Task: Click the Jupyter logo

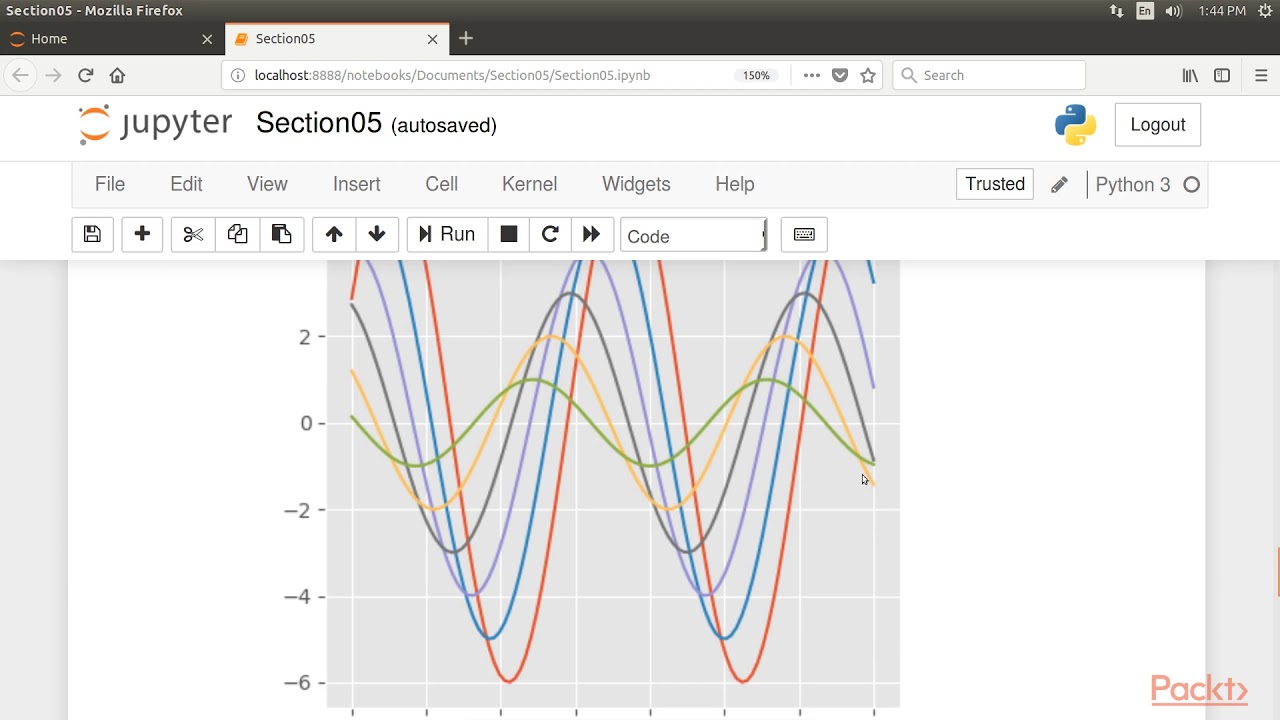Action: pyautogui.click(x=155, y=124)
